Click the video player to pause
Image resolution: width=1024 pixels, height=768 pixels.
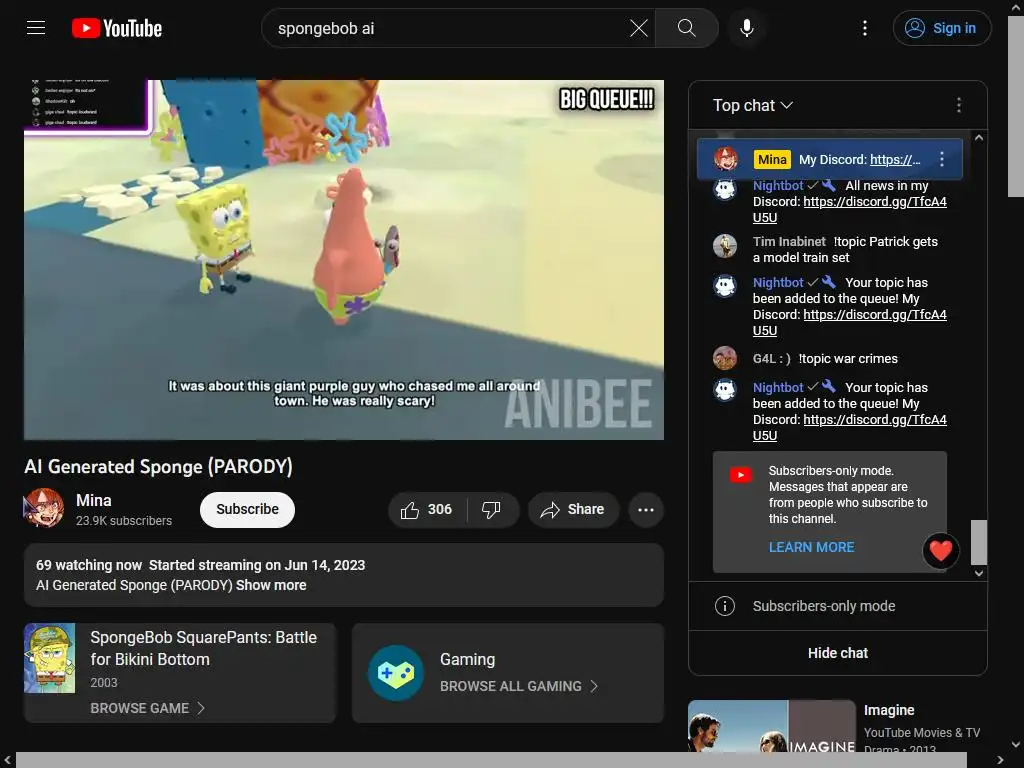click(344, 260)
